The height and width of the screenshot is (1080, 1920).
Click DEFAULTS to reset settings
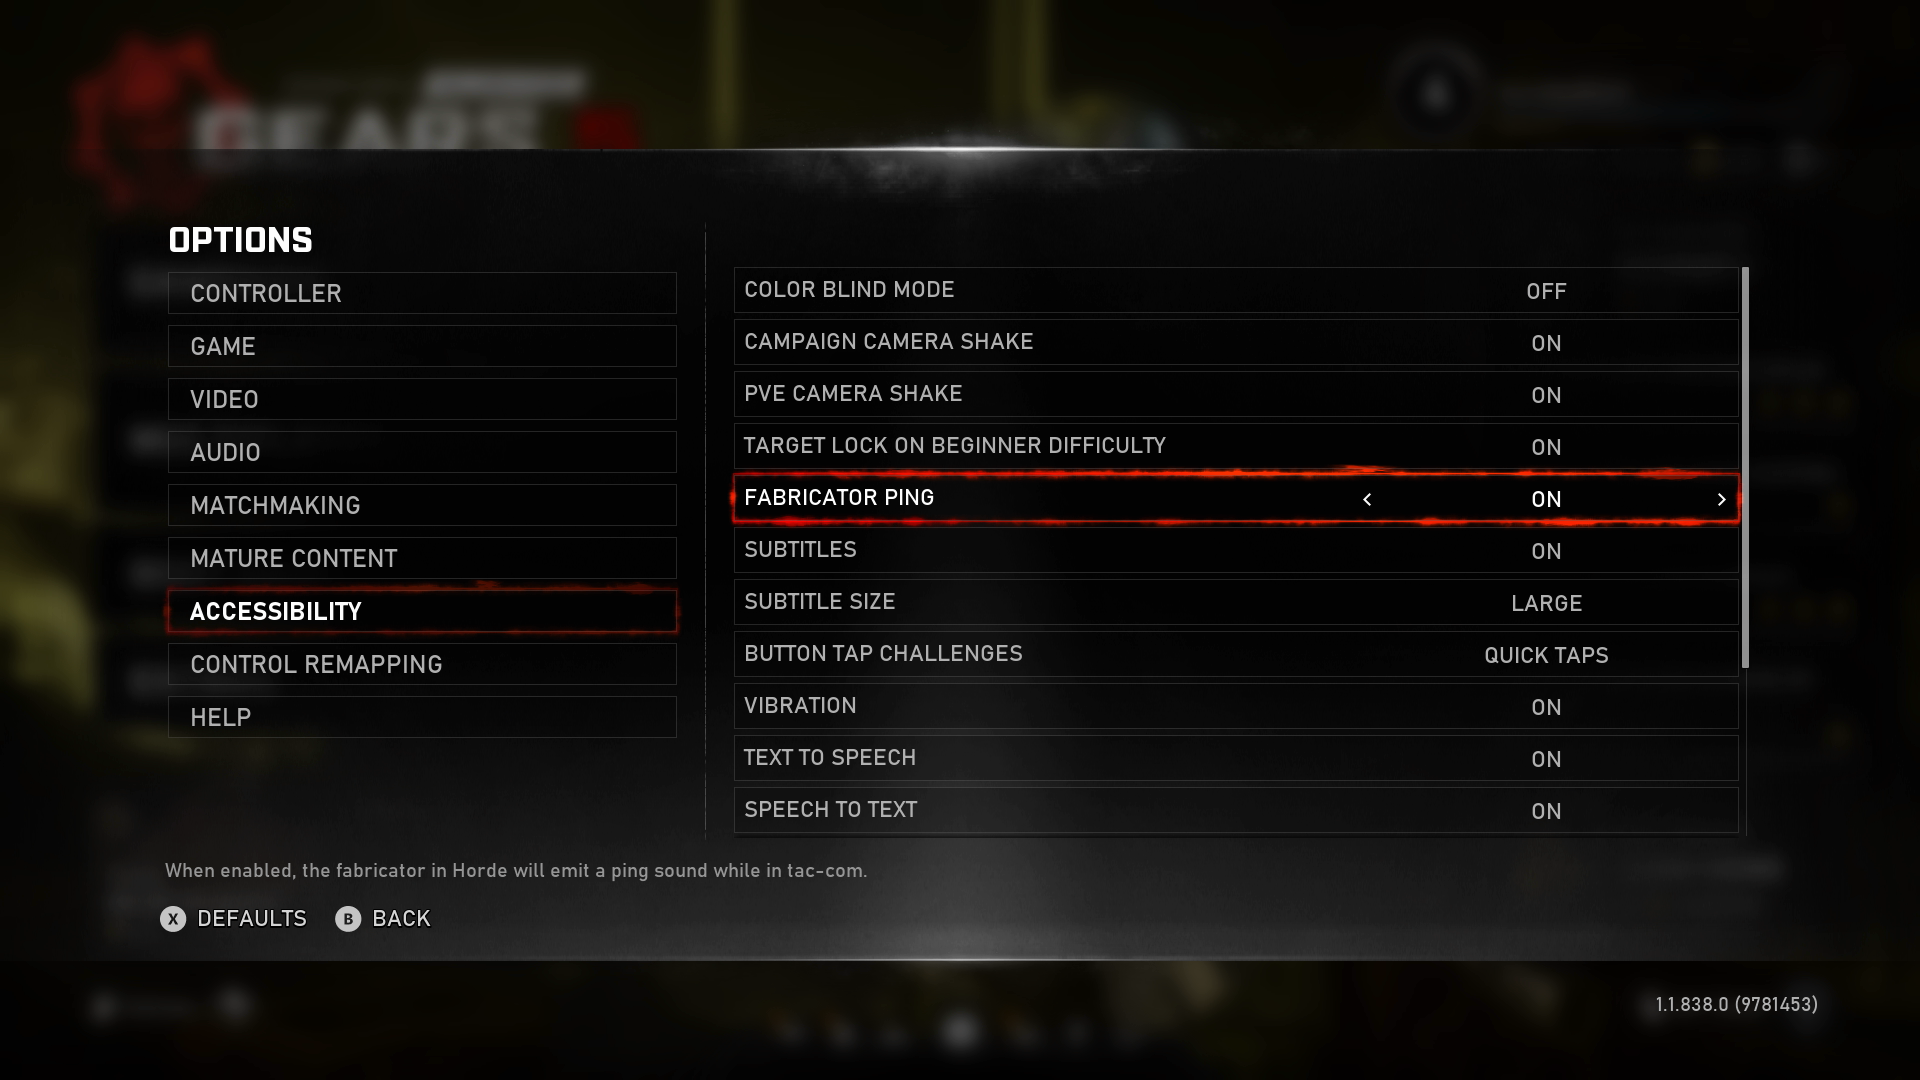click(x=251, y=918)
